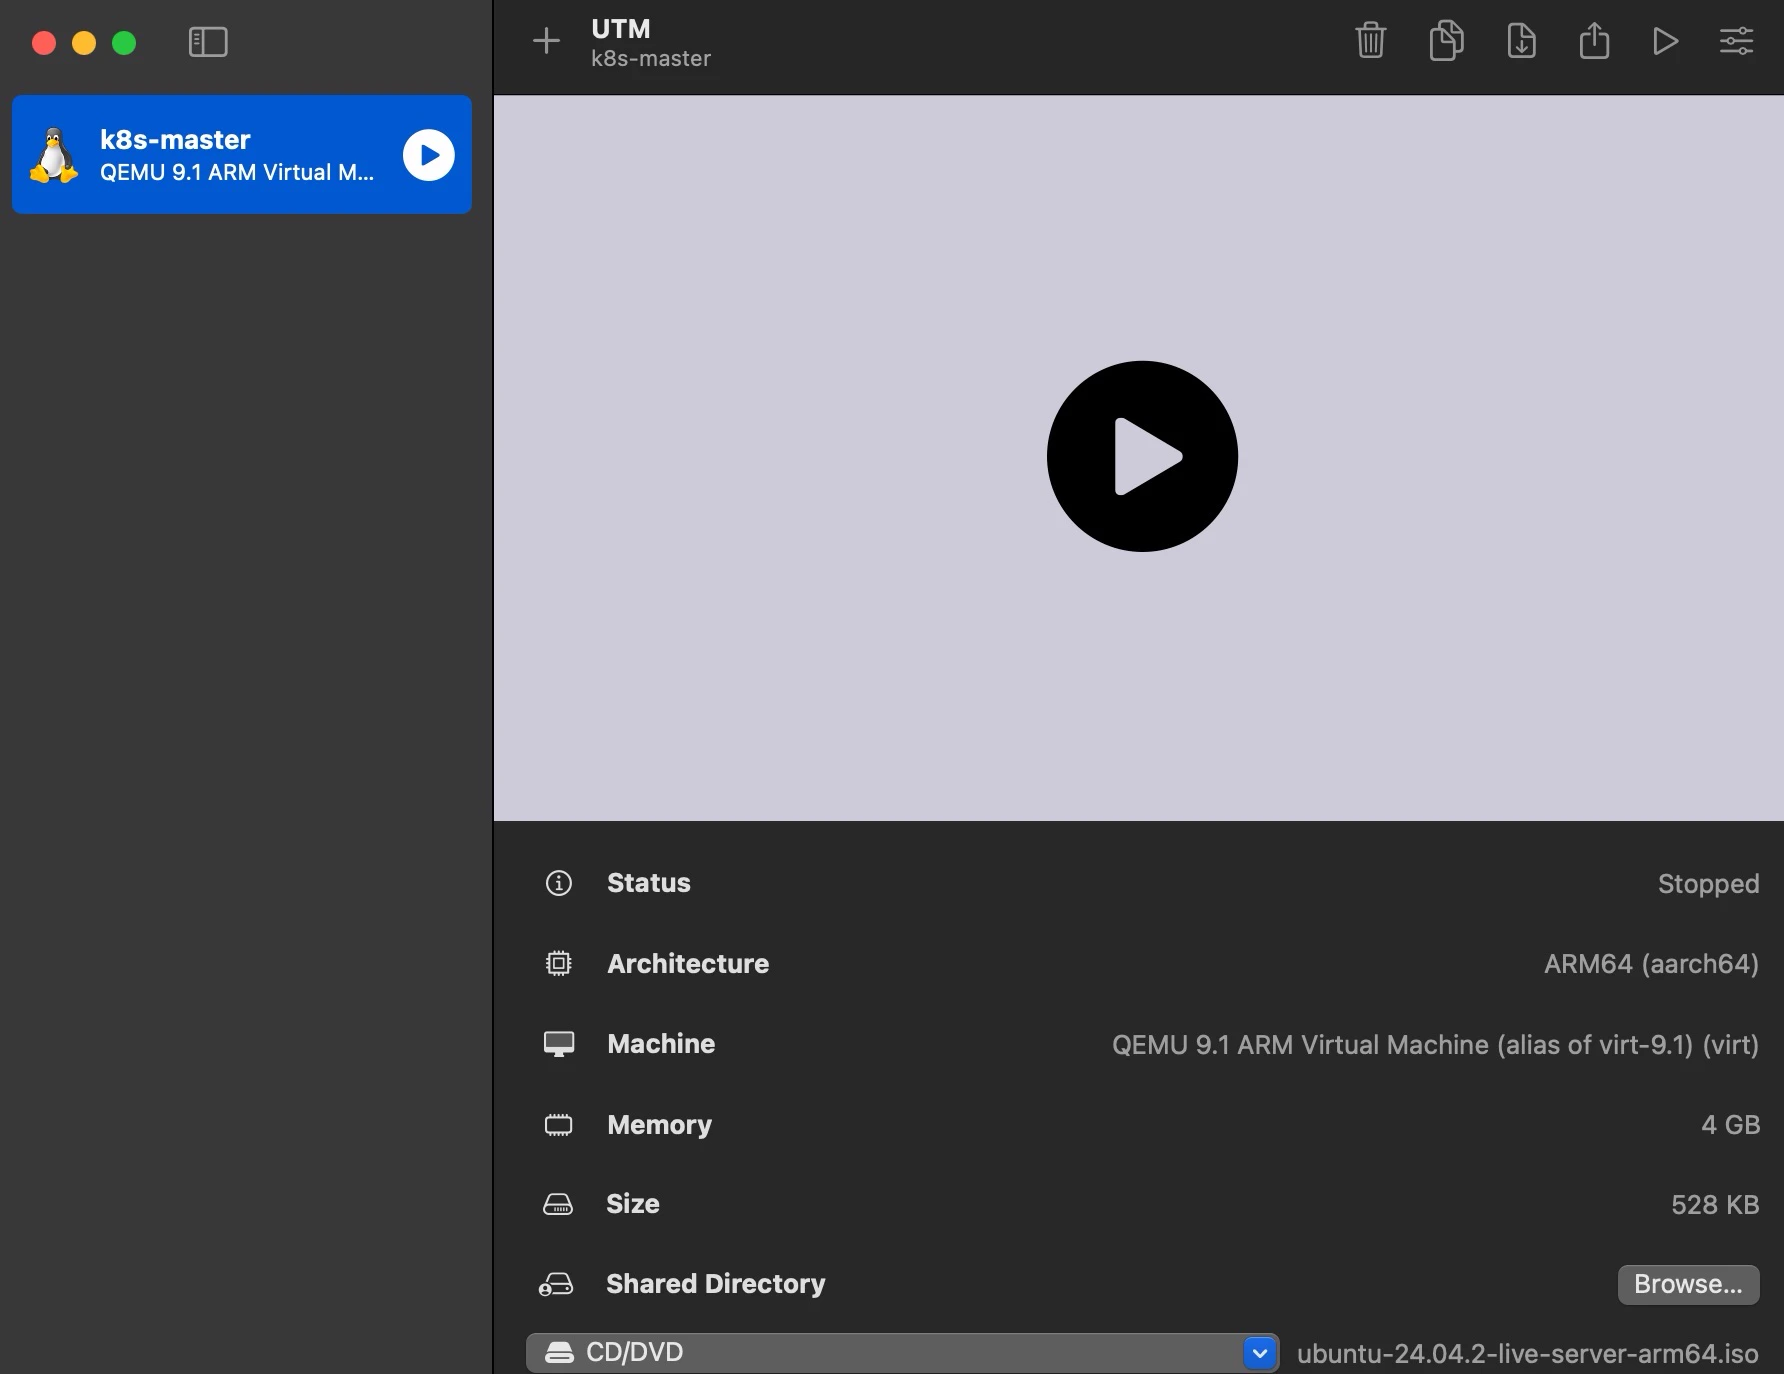The image size is (1784, 1374).
Task: Click the ARM64 (aarch64) architecture value
Action: (x=1651, y=964)
